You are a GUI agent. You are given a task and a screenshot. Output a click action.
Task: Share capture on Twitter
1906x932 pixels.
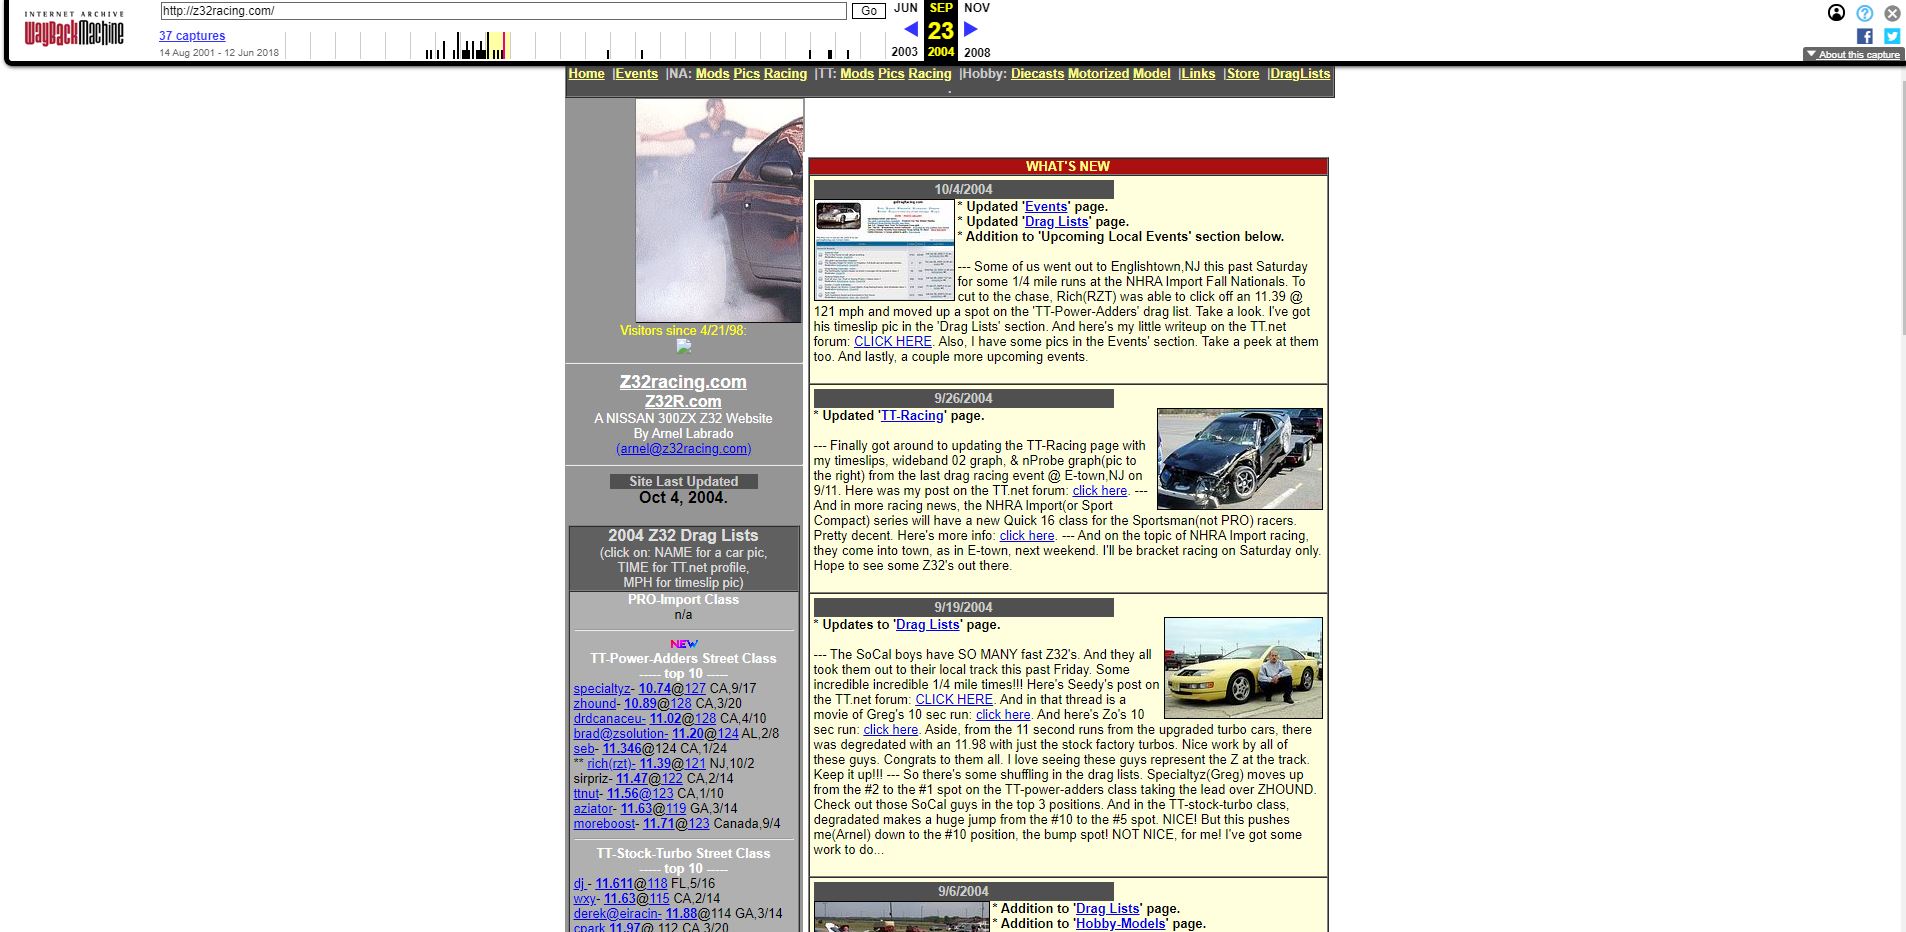(x=1892, y=36)
